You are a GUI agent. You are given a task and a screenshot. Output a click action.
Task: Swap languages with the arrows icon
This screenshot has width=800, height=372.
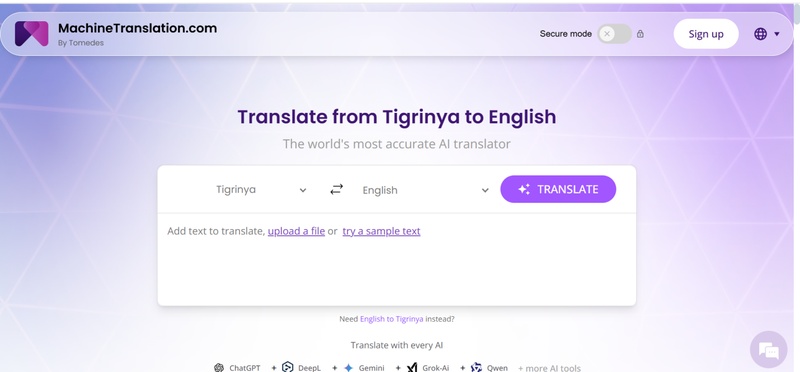[336, 190]
